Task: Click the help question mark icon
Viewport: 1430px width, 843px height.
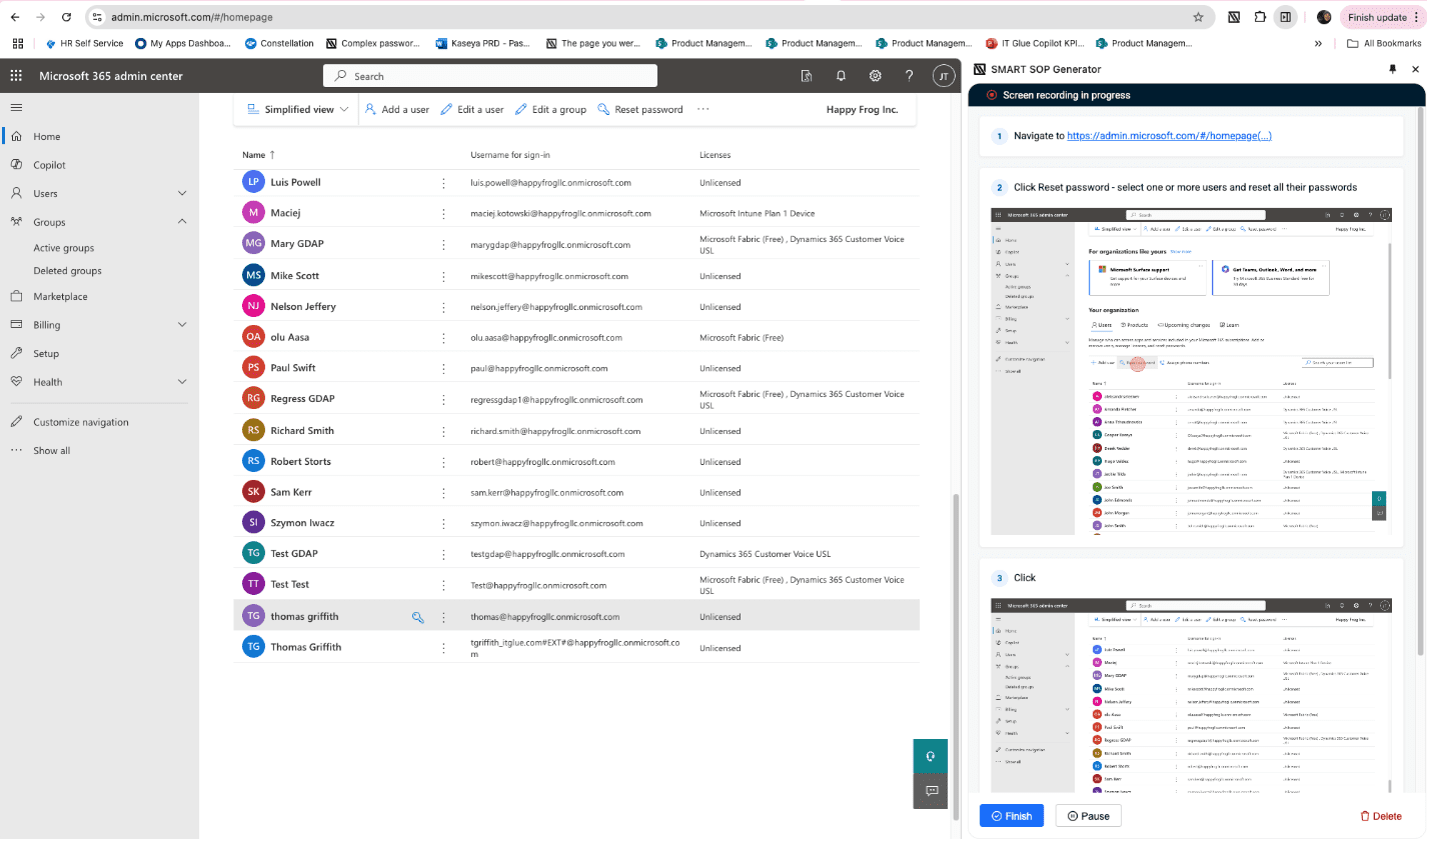Action: click(x=909, y=76)
